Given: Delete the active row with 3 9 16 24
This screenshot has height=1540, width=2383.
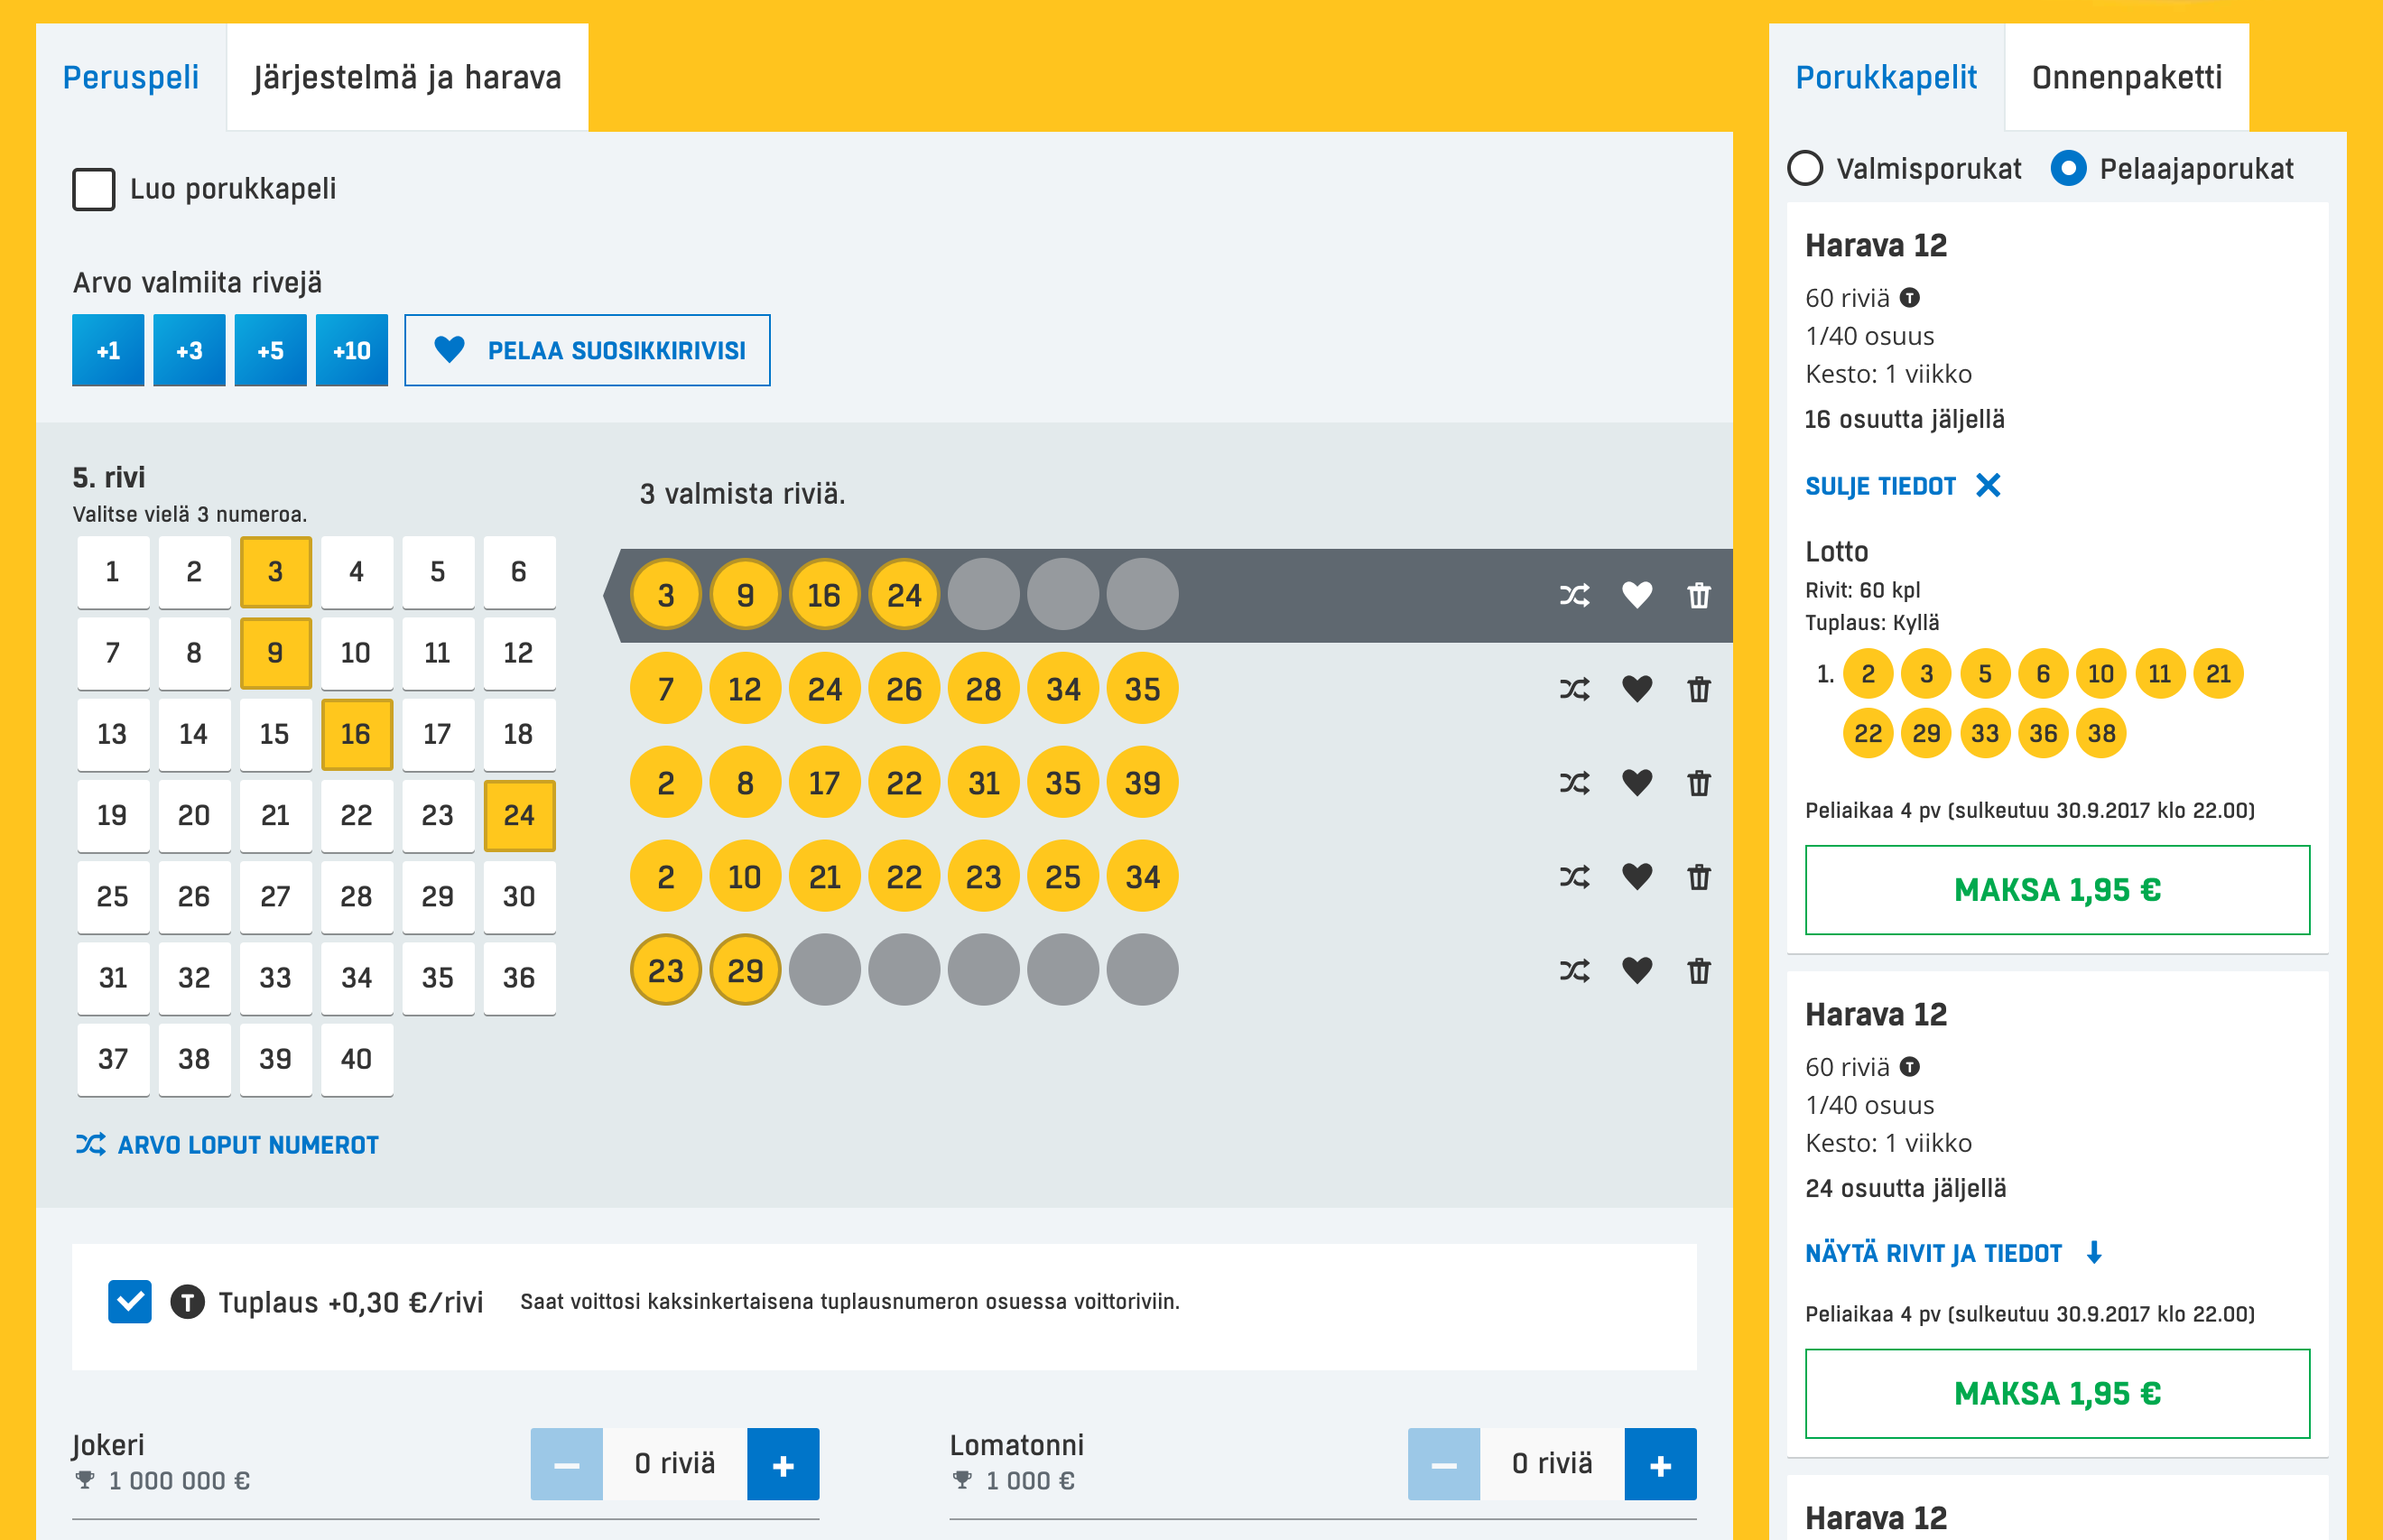Looking at the screenshot, I should coord(1698,595).
